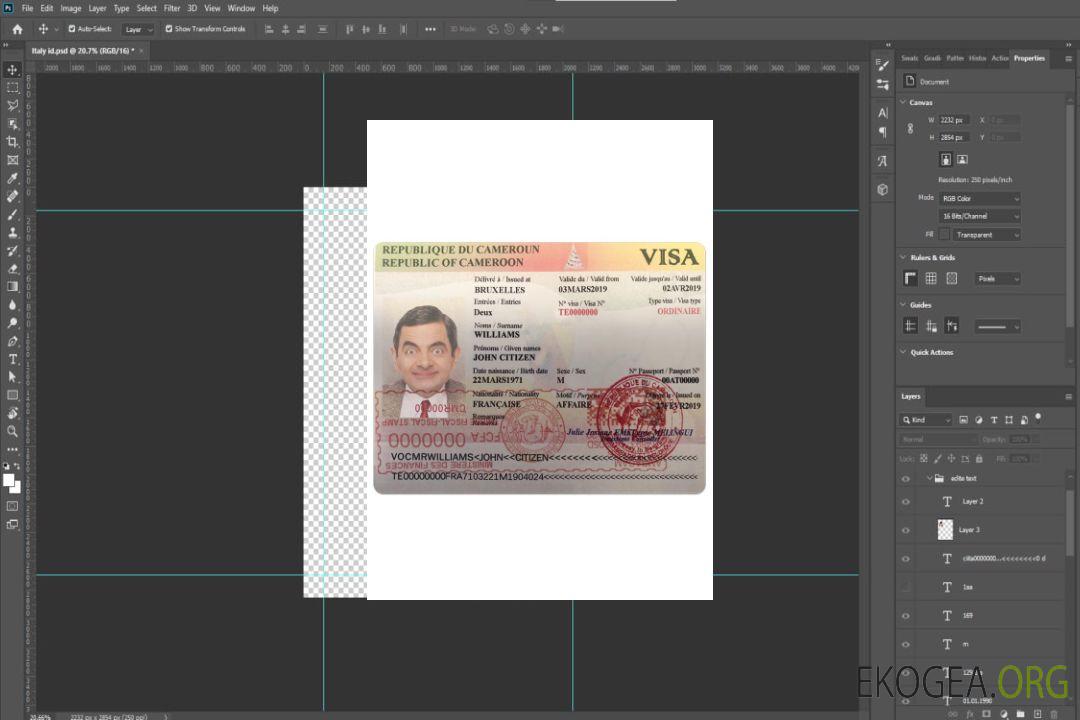Open the File menu
Viewport: 1080px width, 720px height.
click(28, 8)
